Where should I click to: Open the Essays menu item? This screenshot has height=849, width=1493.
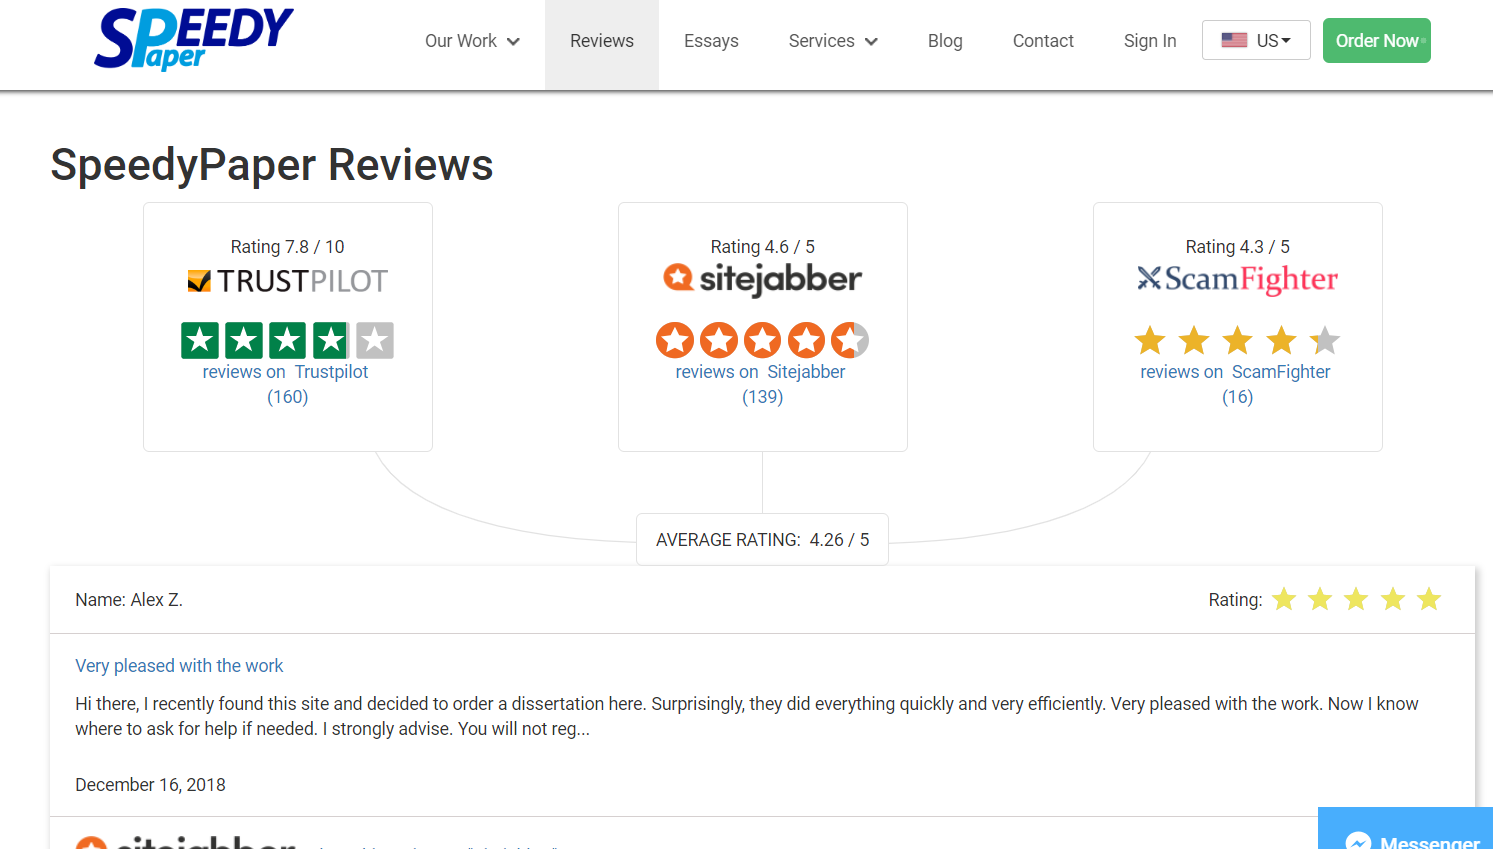711,41
